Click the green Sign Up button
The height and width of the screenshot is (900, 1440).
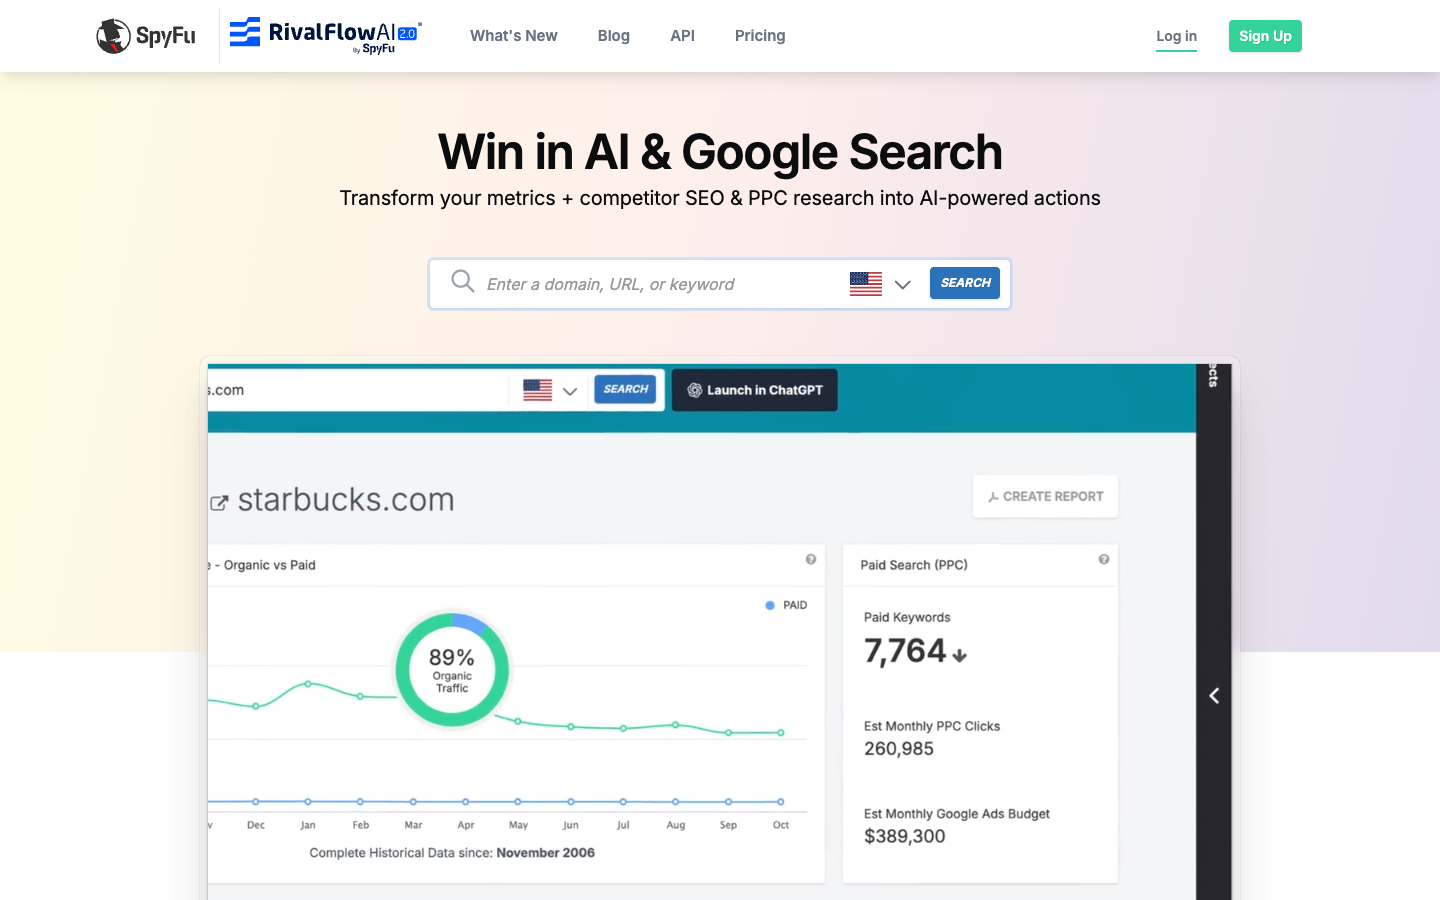[1264, 35]
